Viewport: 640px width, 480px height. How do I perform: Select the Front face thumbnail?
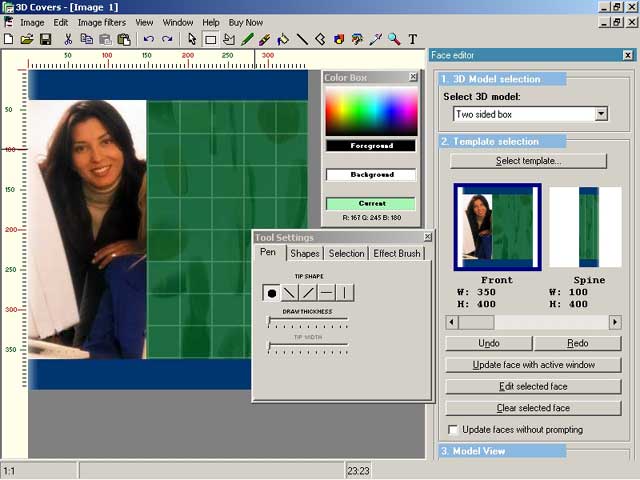point(497,227)
